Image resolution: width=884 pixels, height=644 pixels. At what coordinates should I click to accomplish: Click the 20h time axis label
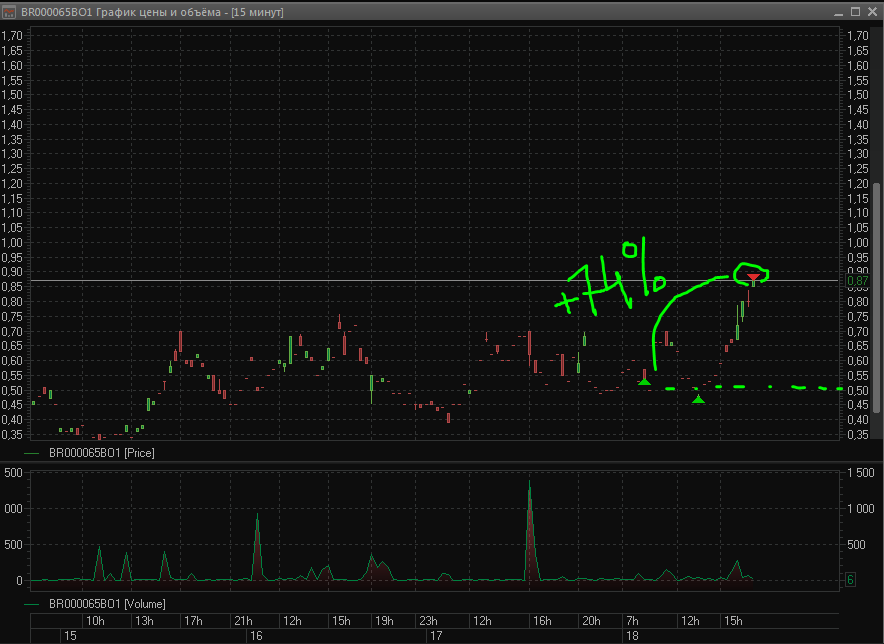pos(591,621)
